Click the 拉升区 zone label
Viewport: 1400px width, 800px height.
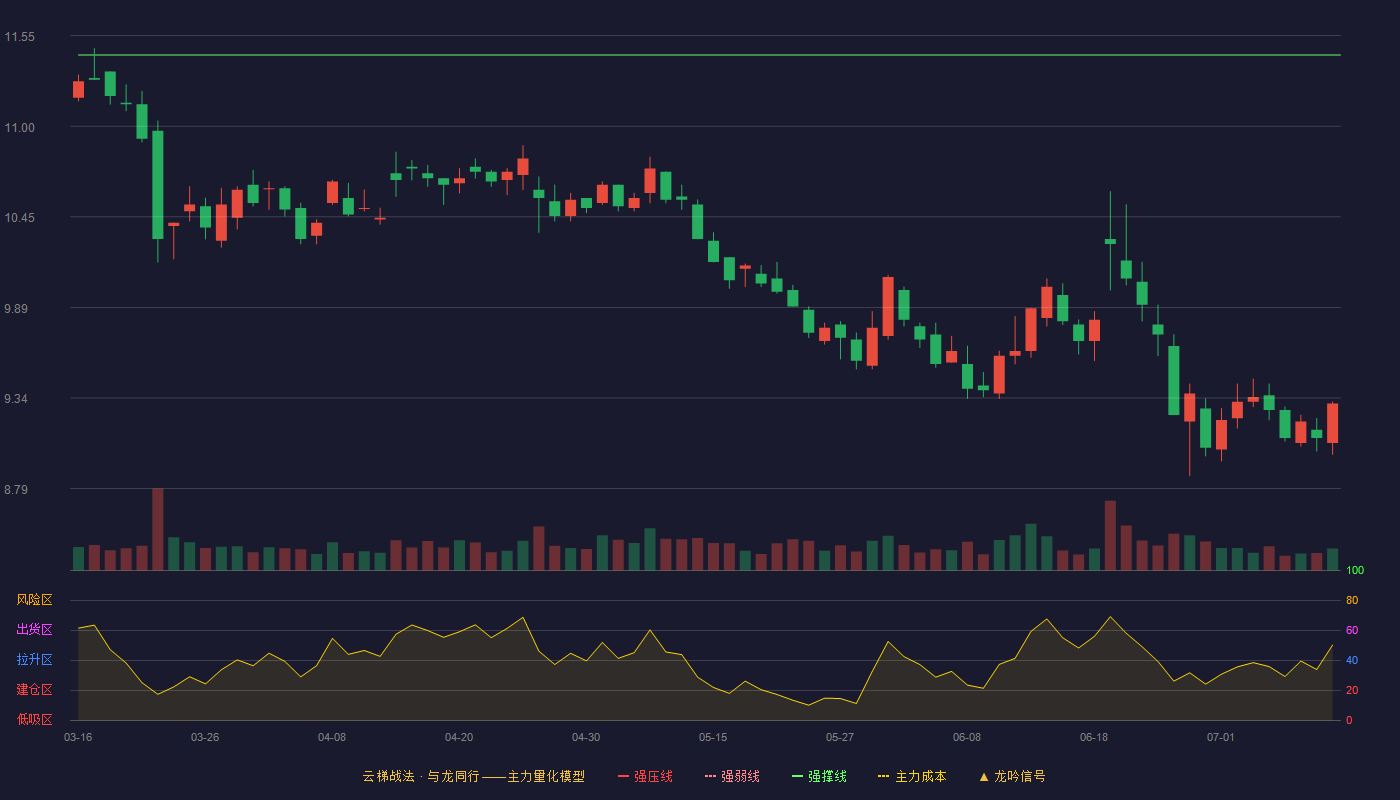(x=34, y=660)
